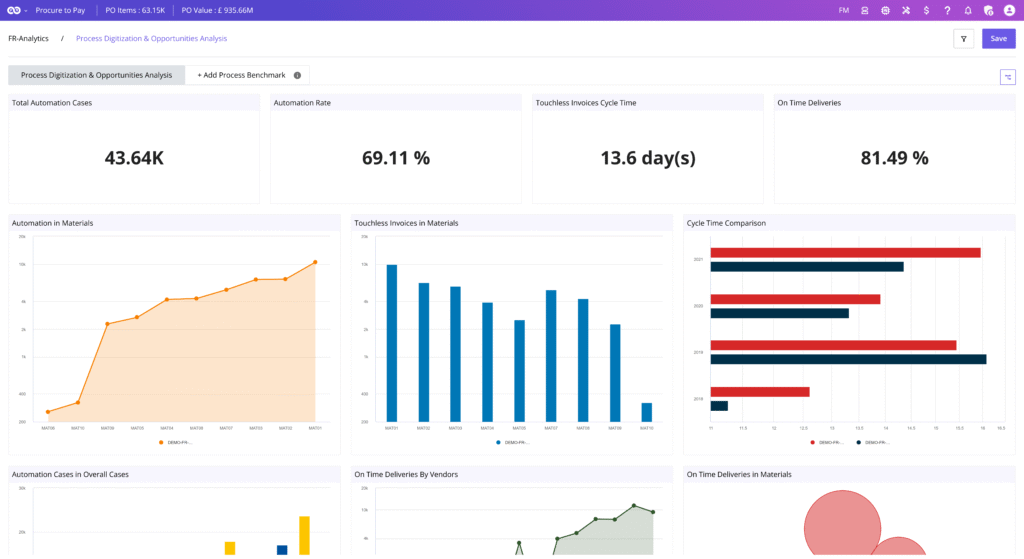This screenshot has height=559, width=1024.
Task: Open the FM user initials menu
Action: coord(843,10)
